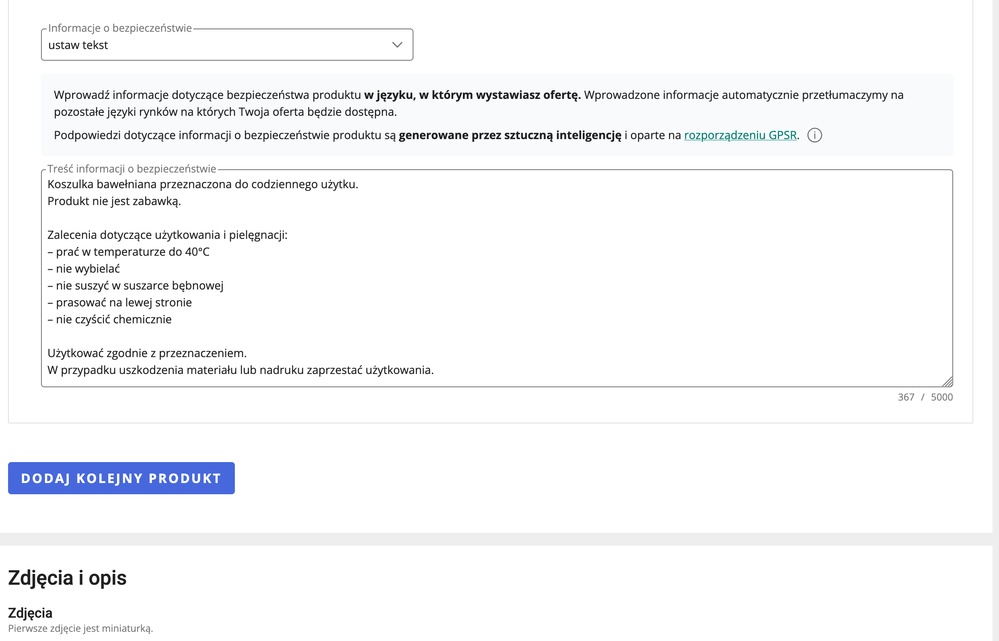
Task: Click the "Zdjęcia" subheading
Action: pos(31,611)
